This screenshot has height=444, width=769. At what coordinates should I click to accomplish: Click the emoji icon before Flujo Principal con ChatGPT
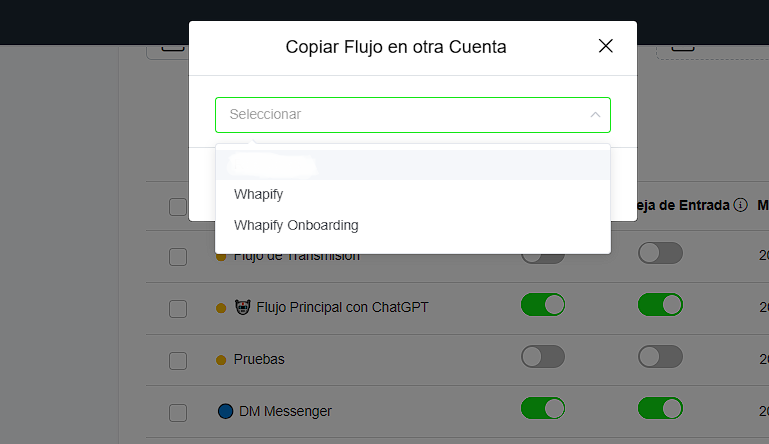click(242, 307)
